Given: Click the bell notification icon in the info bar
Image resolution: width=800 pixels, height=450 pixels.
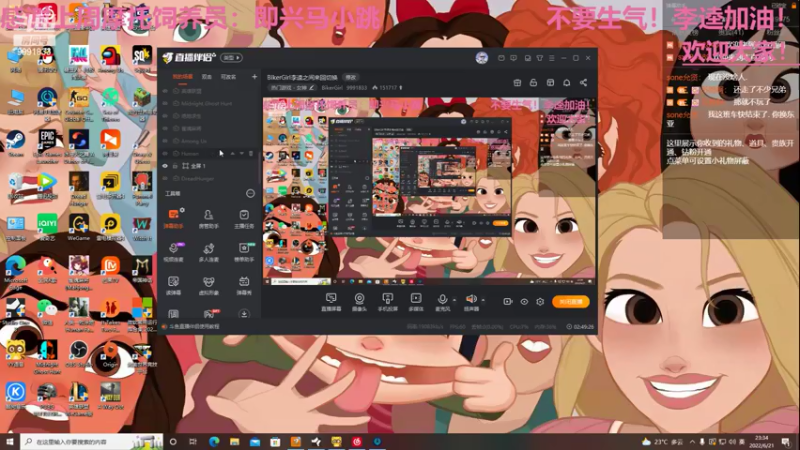Looking at the screenshot, I should [566, 83].
